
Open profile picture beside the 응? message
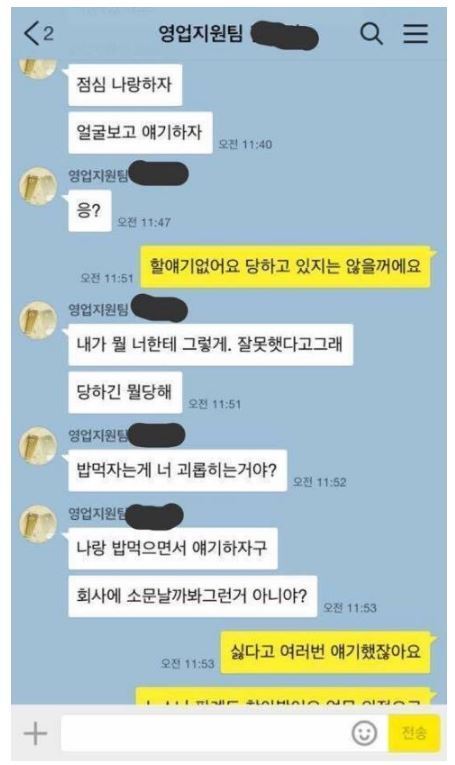pyautogui.click(x=38, y=186)
